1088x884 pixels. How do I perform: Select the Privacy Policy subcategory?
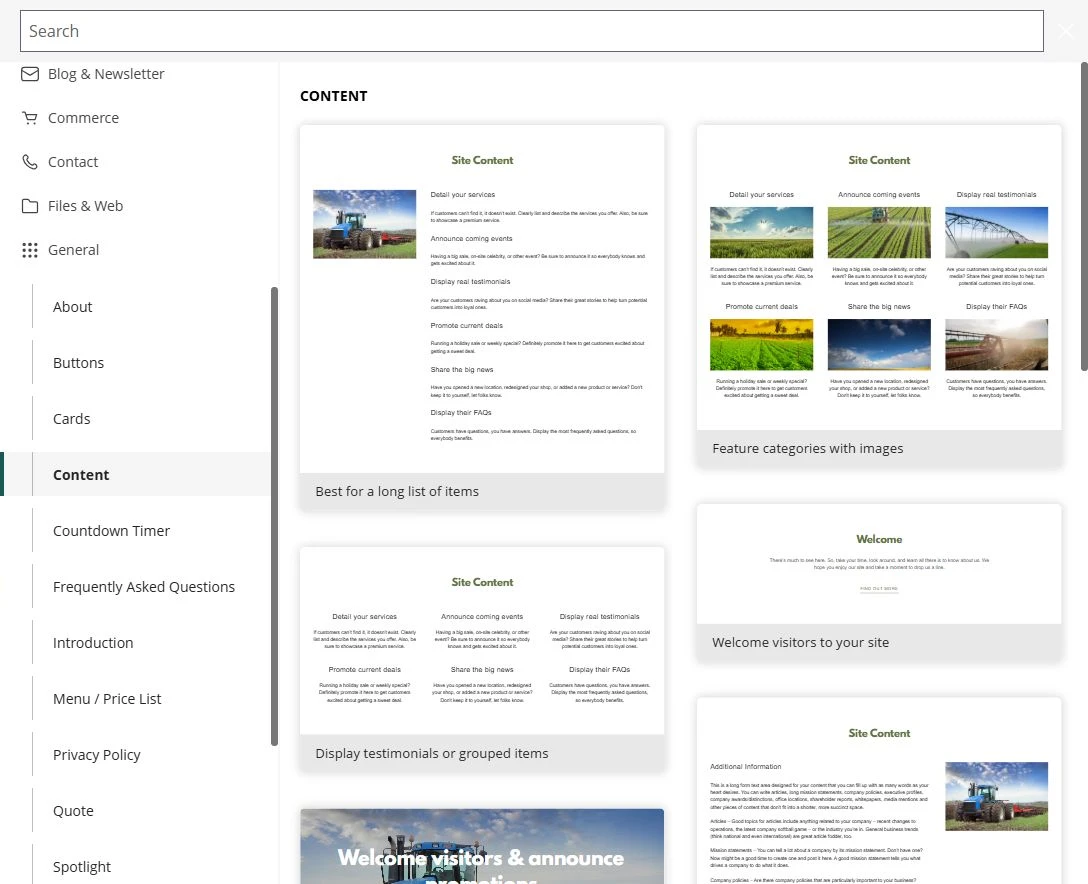click(x=96, y=755)
